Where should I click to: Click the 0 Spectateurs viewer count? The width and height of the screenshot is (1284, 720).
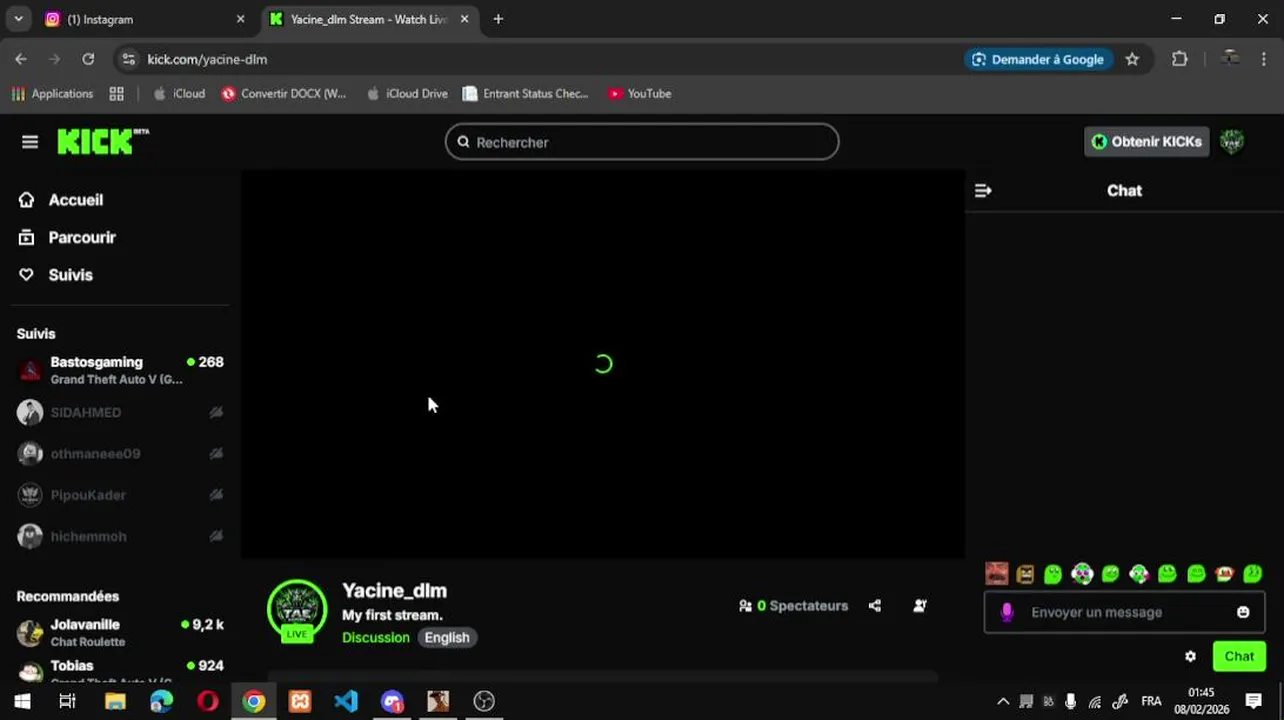[794, 606]
